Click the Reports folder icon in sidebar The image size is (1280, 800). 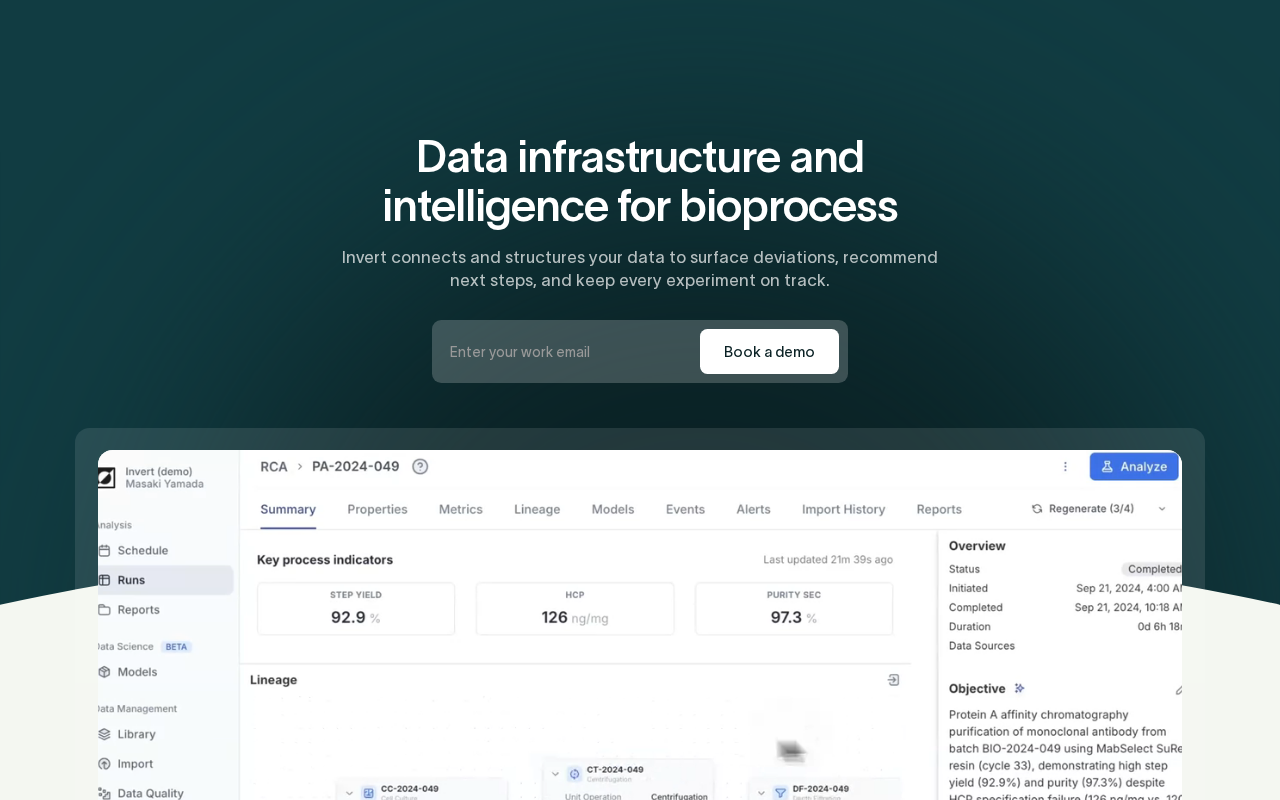[104, 610]
